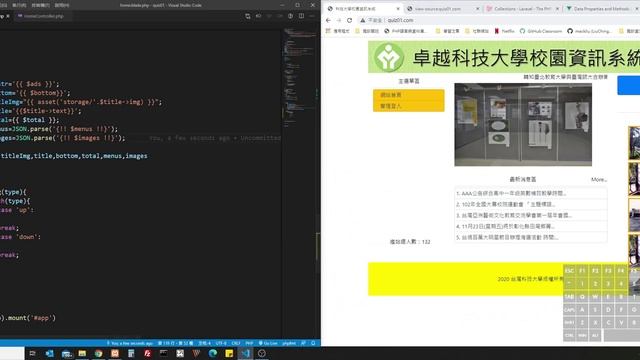Screen dimensions: 640x360
Task: Click the exhibition photo in the page center
Action: coord(523,124)
